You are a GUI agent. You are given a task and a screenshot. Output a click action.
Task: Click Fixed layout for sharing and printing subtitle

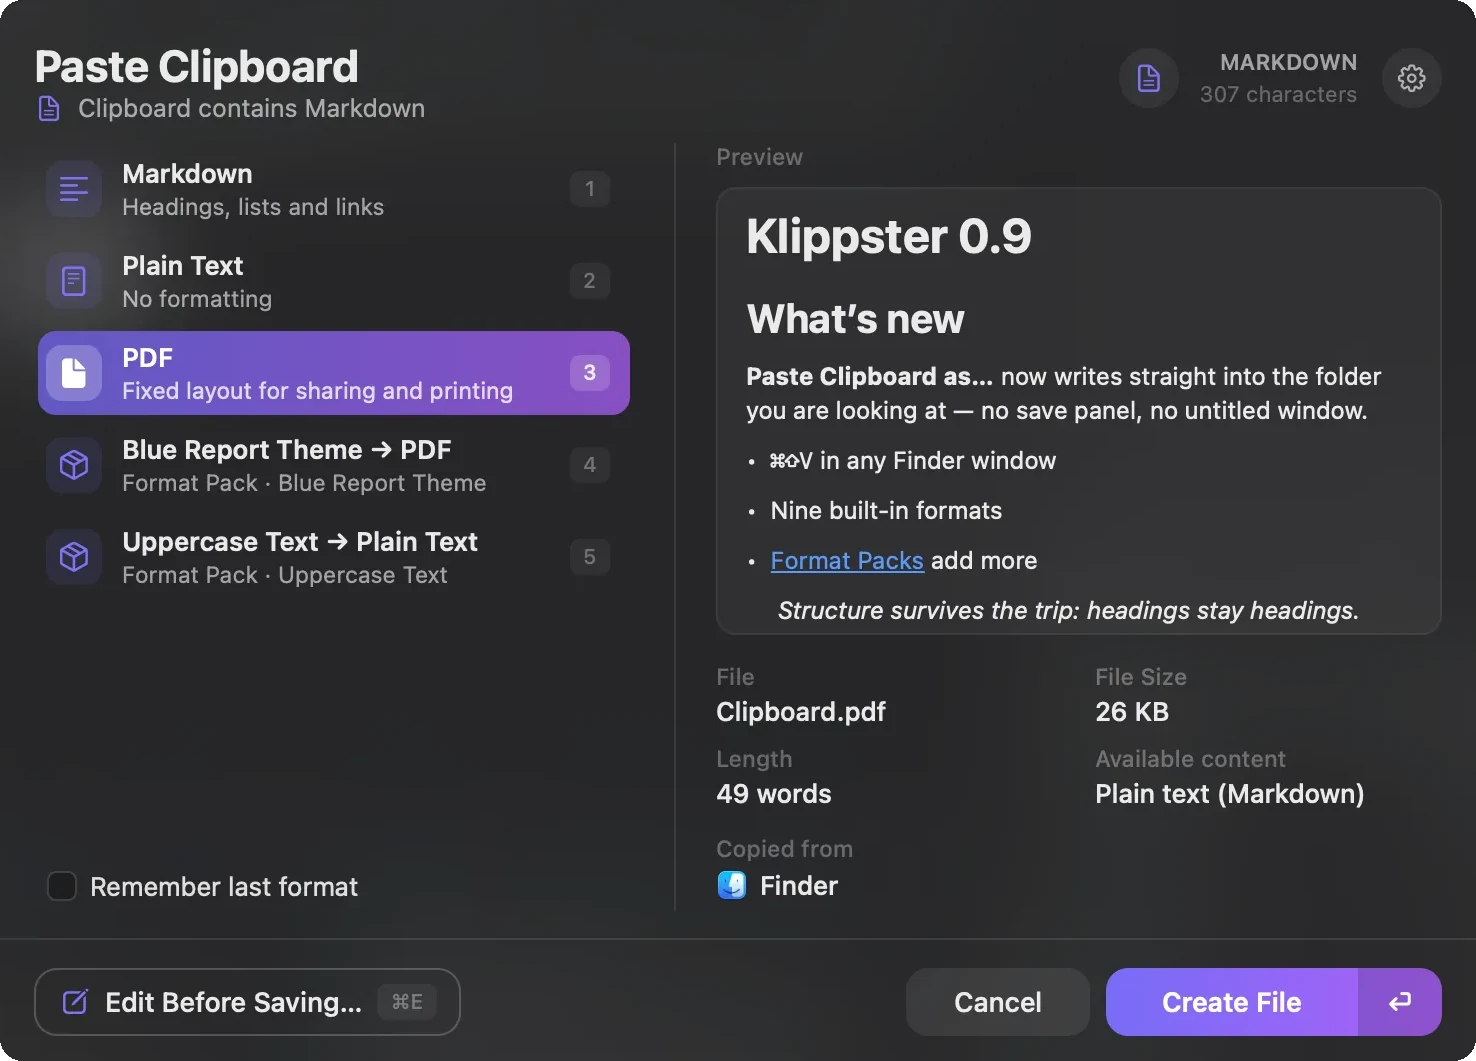[x=318, y=391]
